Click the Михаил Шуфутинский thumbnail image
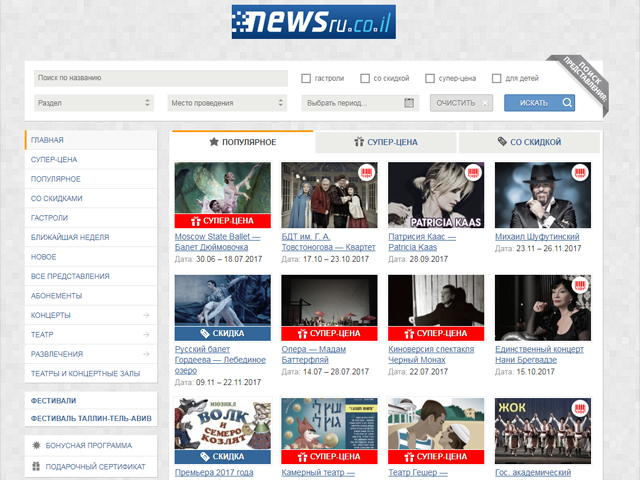Viewport: 640px width, 480px height. (543, 195)
